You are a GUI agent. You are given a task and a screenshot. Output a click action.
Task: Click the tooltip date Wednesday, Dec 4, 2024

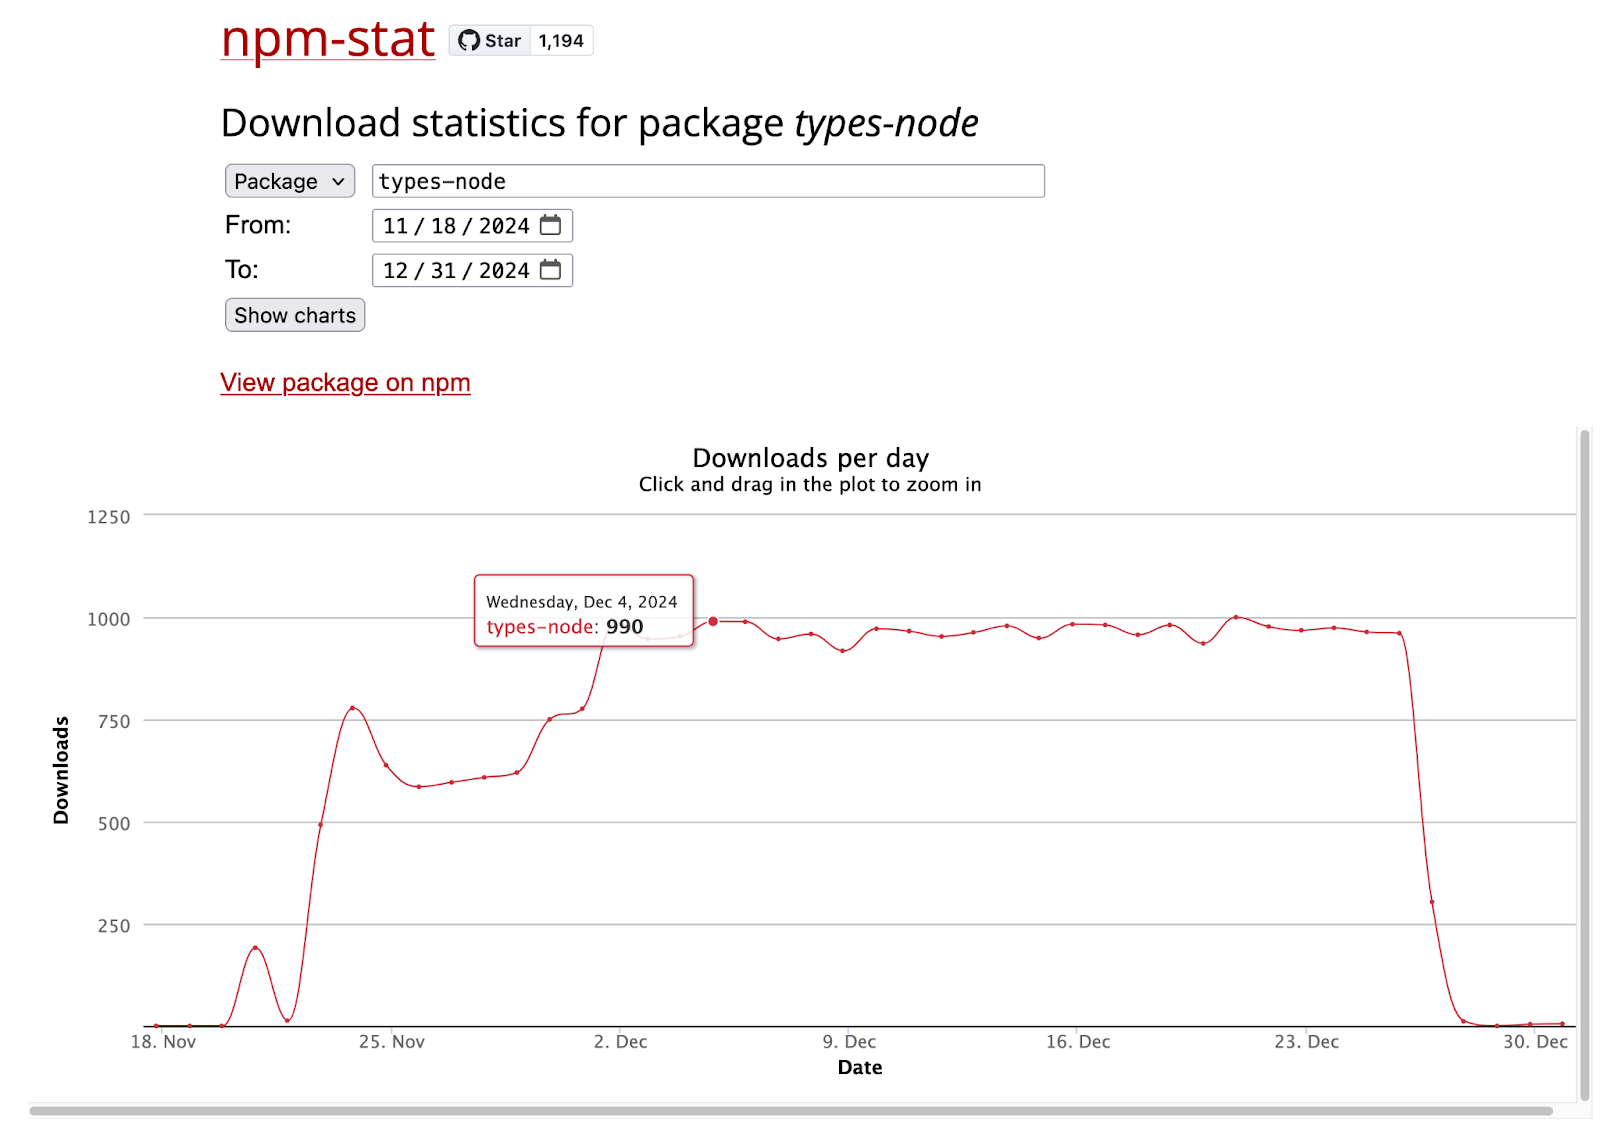(x=582, y=602)
